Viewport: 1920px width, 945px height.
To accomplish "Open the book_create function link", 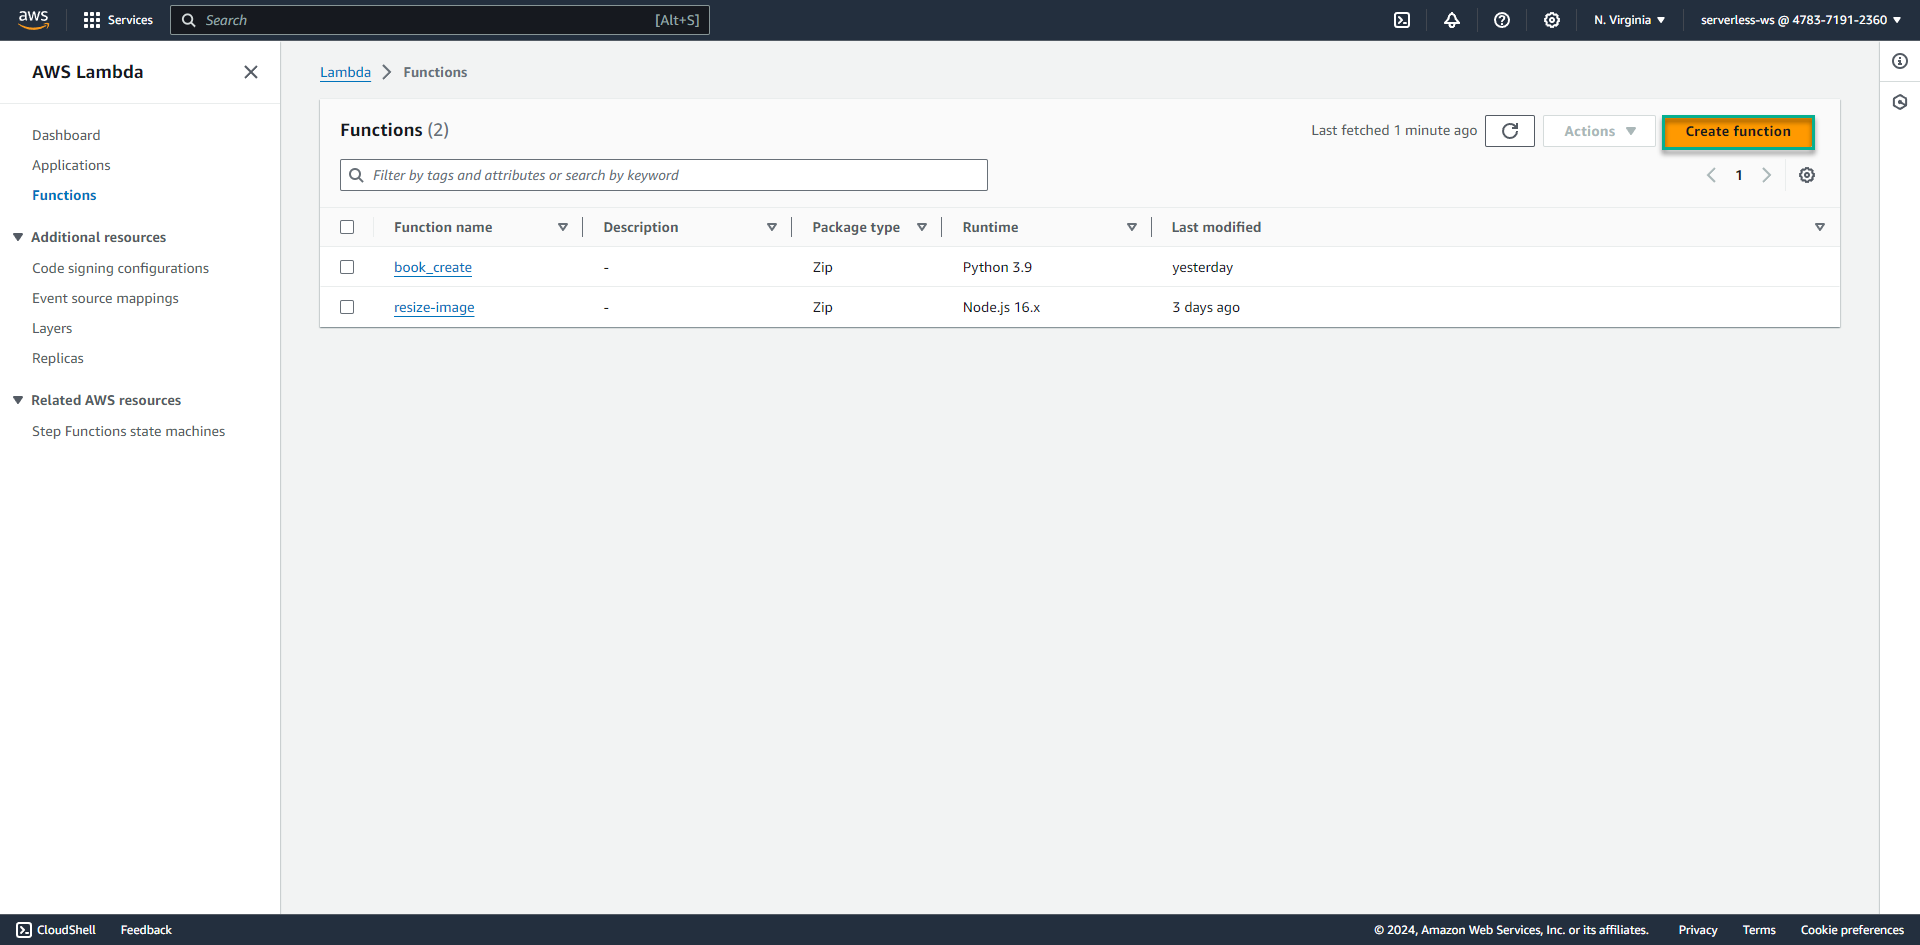I will [433, 267].
